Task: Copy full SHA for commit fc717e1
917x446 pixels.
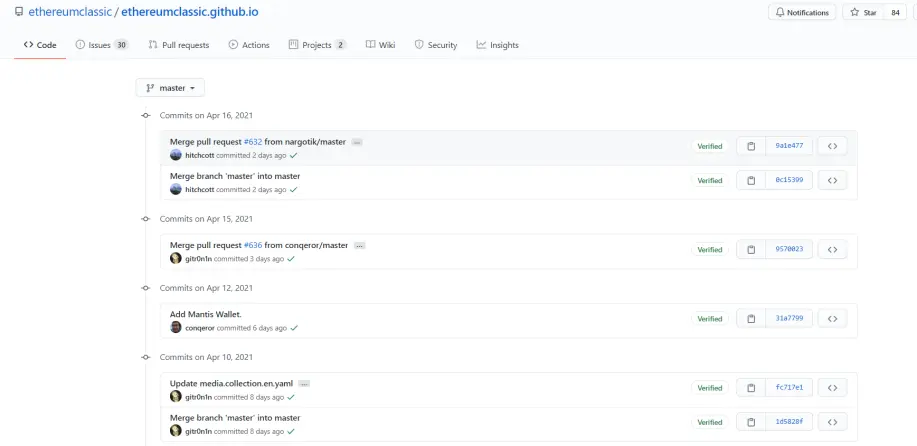Action: [751, 388]
